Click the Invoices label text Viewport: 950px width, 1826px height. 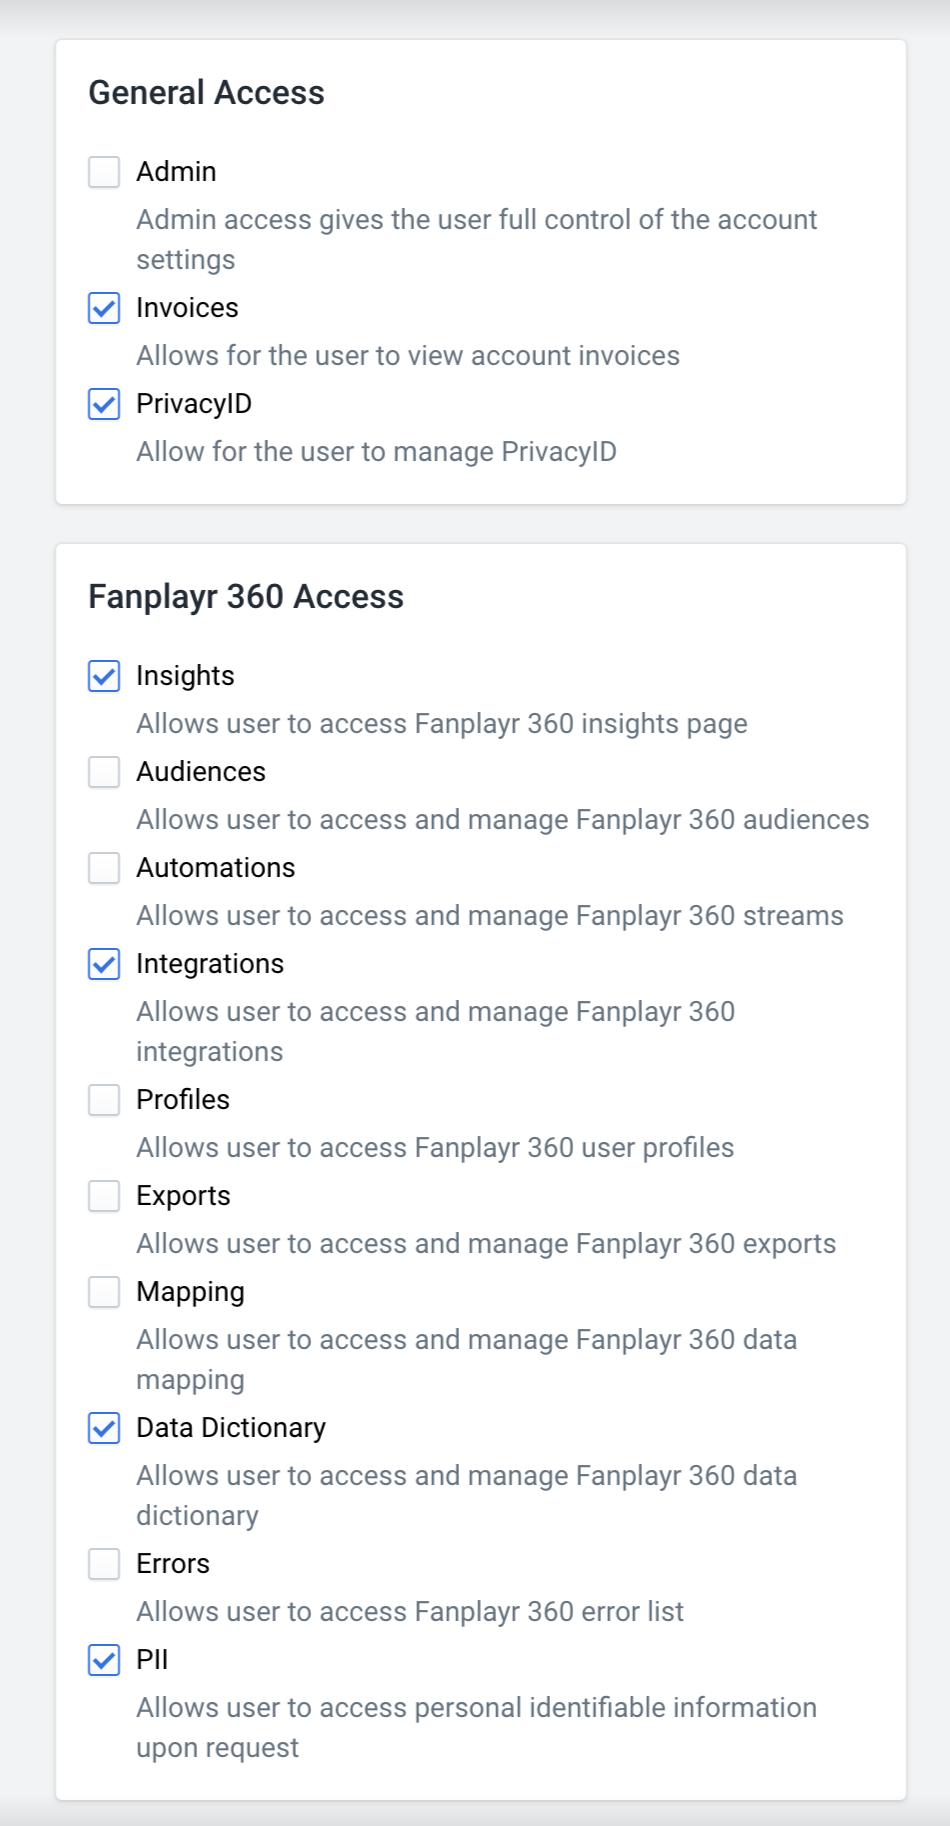[x=187, y=308]
